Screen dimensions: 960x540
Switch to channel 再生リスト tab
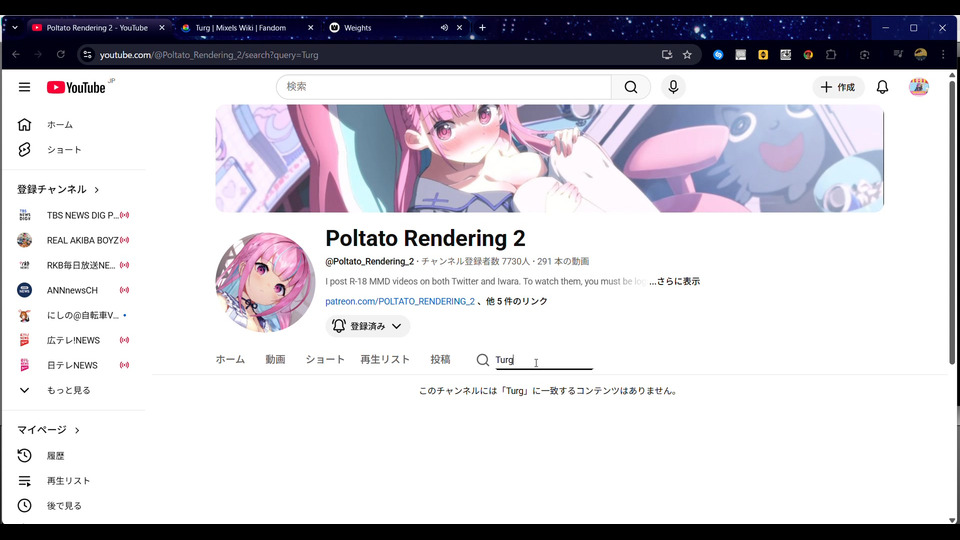coord(385,359)
